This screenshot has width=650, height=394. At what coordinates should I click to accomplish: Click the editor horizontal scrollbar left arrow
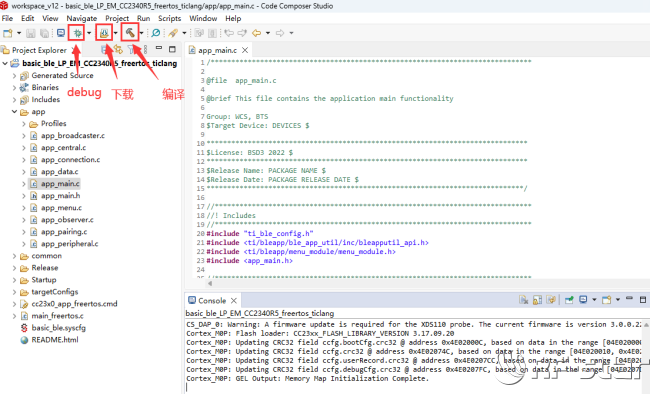(210, 283)
